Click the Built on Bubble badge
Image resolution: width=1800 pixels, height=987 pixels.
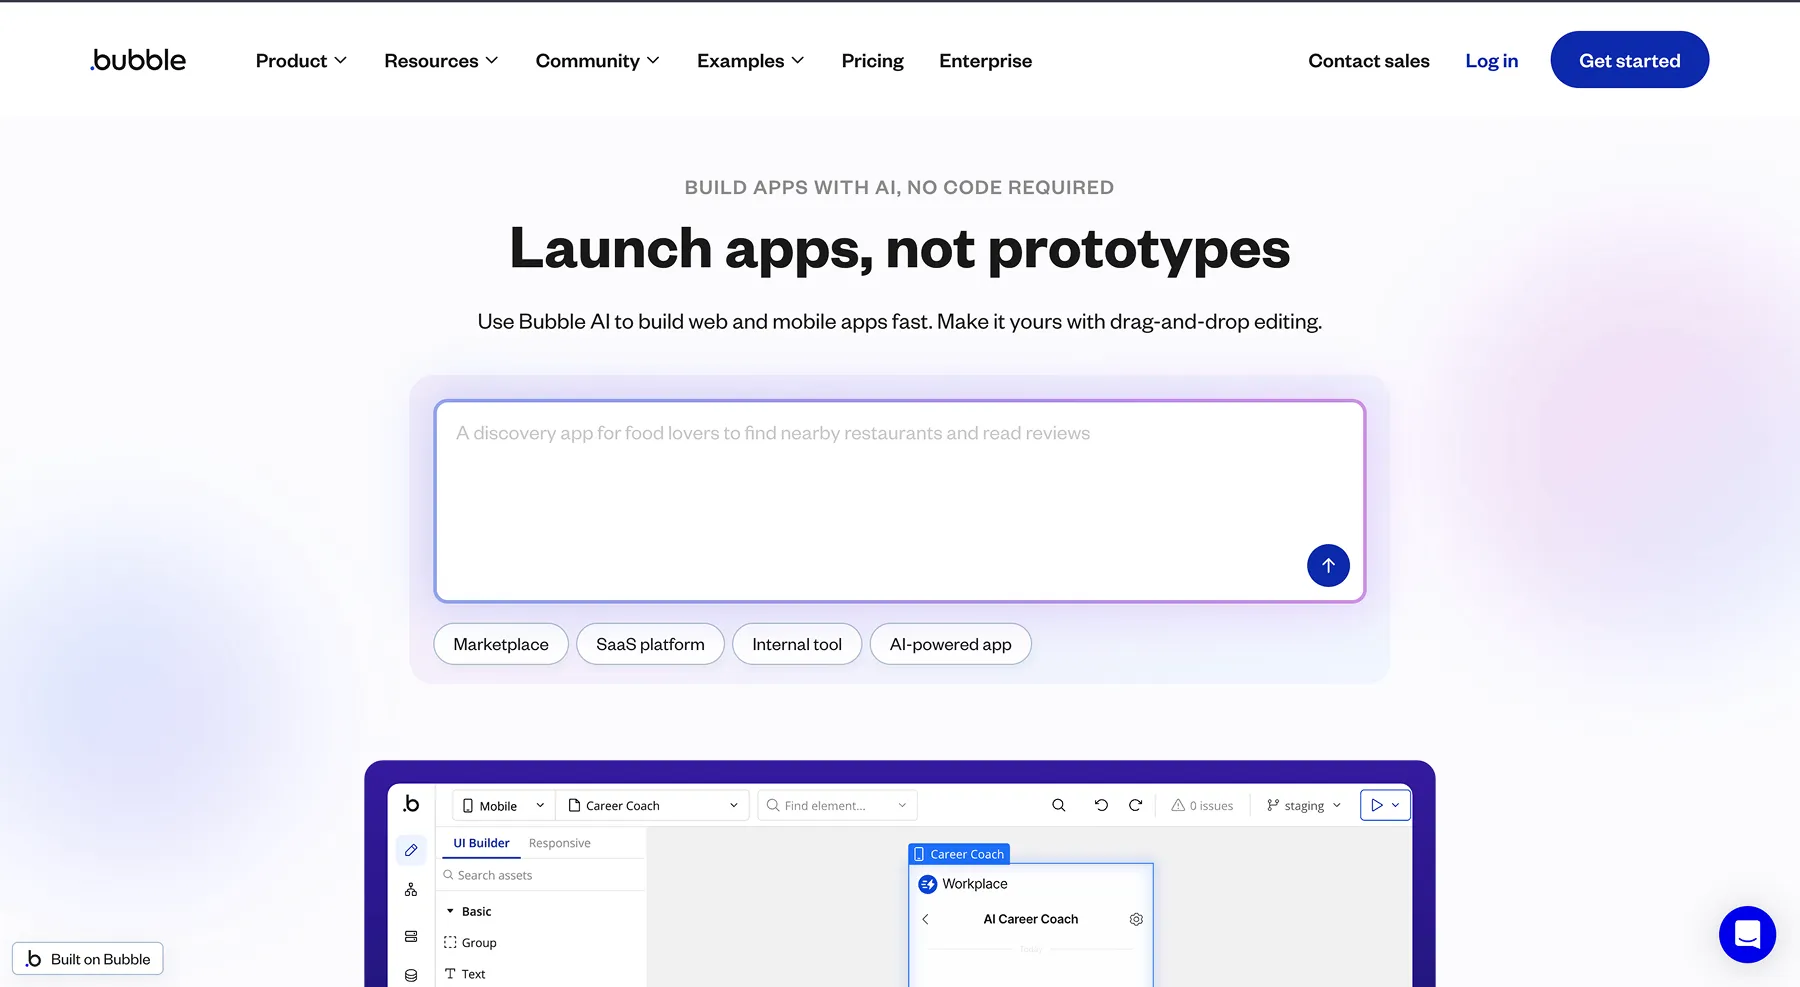pos(88,959)
